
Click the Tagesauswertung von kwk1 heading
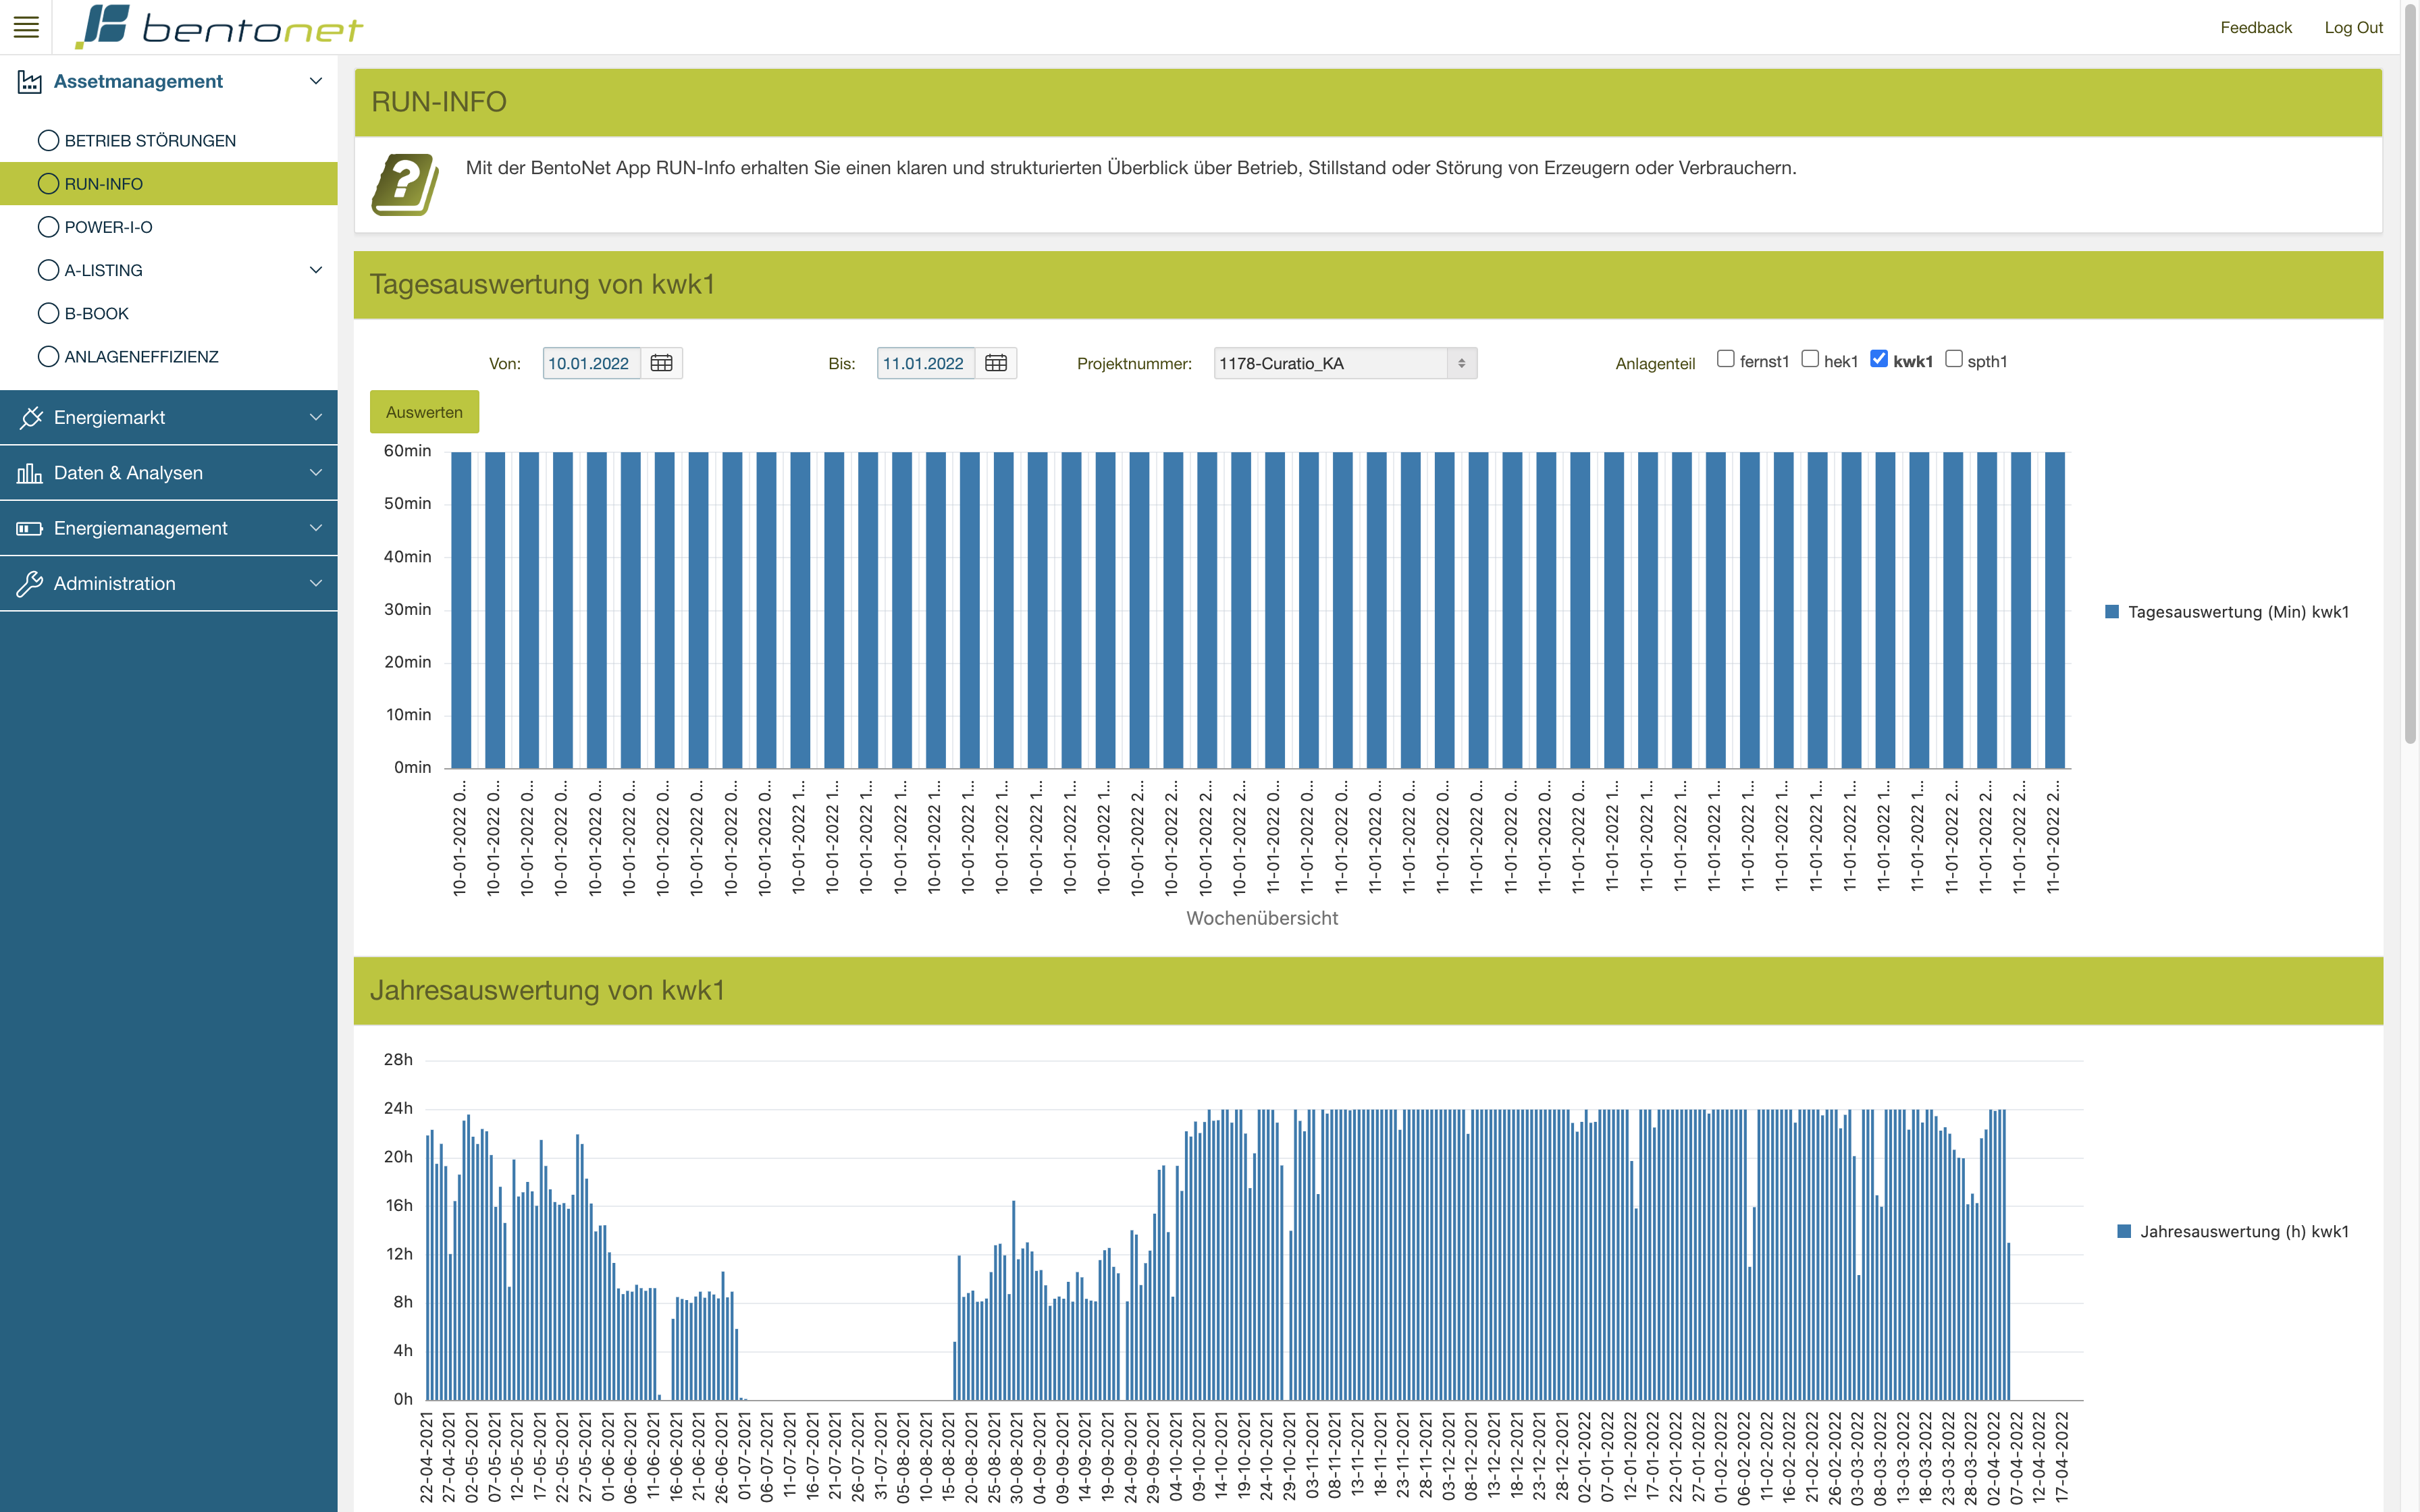542,285
